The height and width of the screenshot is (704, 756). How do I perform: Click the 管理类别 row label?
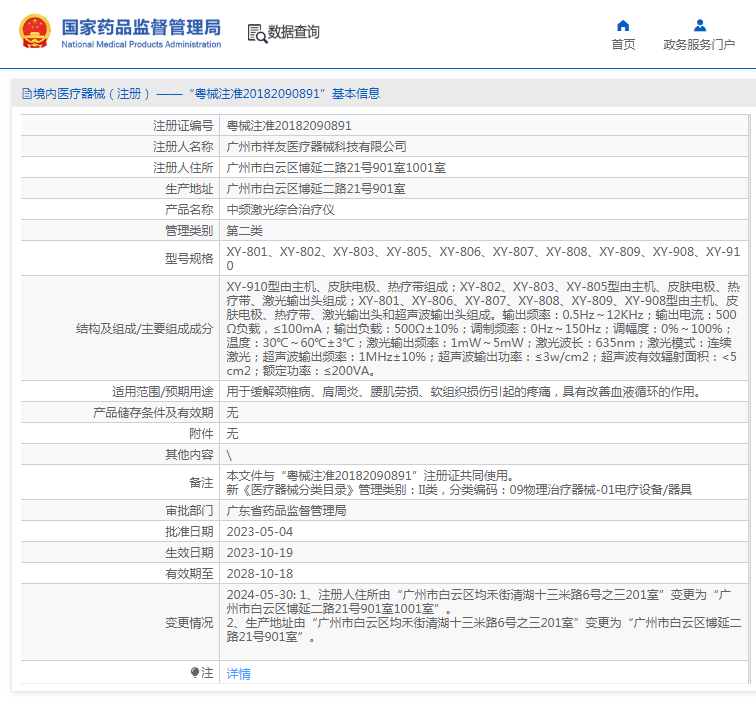pos(189,230)
